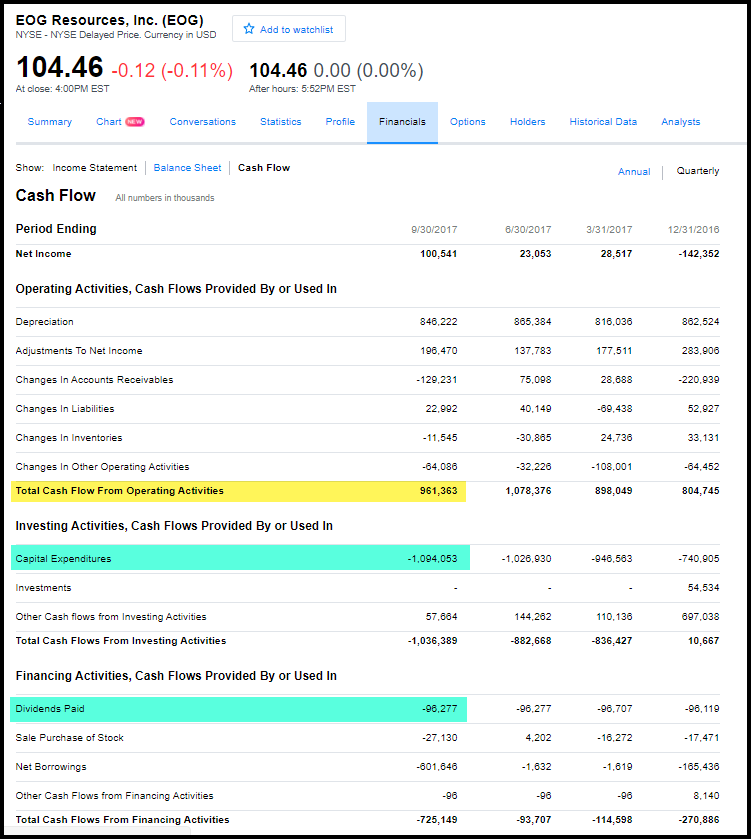Click Inventories value -30,865

pos(533,437)
